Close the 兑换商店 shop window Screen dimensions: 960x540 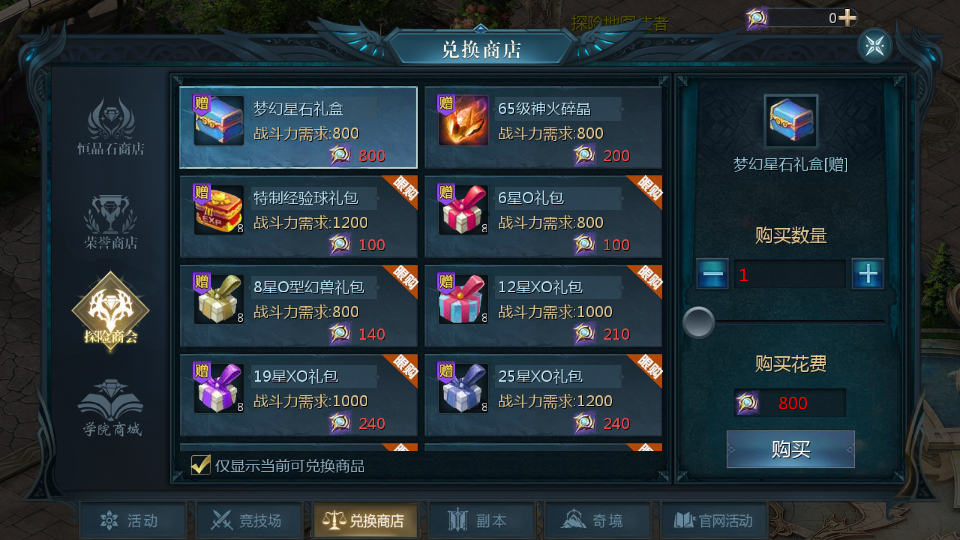874,45
